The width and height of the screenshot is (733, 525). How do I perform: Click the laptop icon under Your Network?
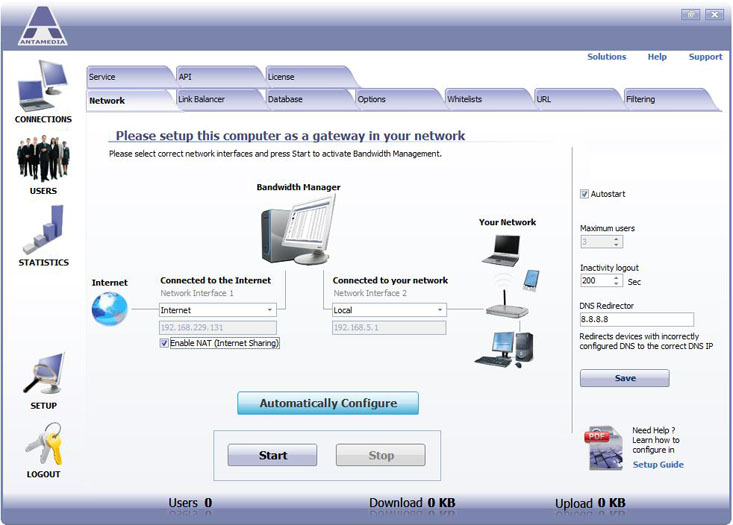pyautogui.click(x=502, y=251)
